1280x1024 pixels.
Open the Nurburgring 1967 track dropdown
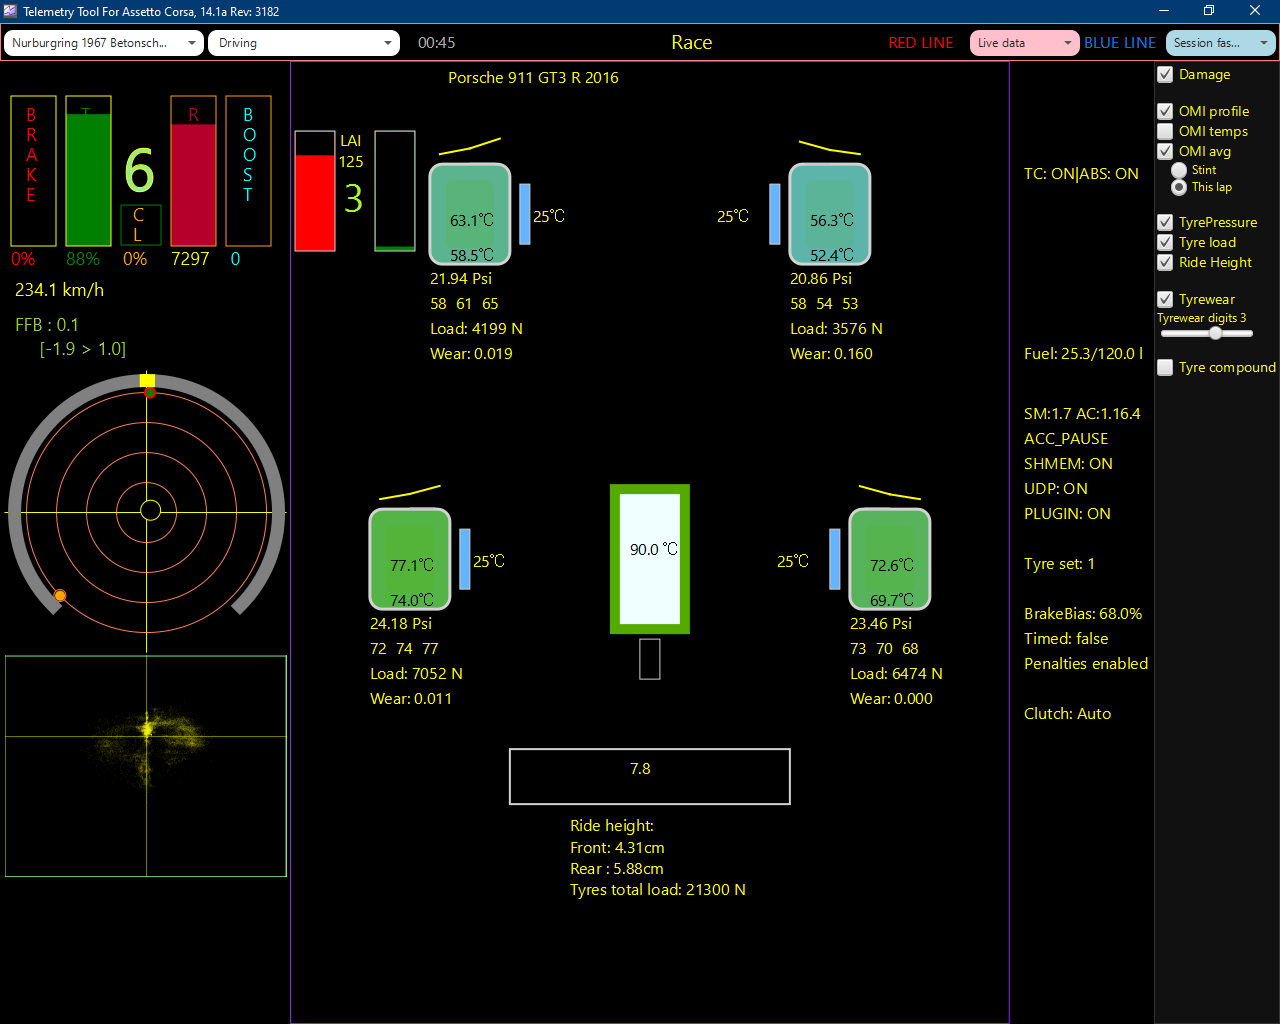click(104, 43)
